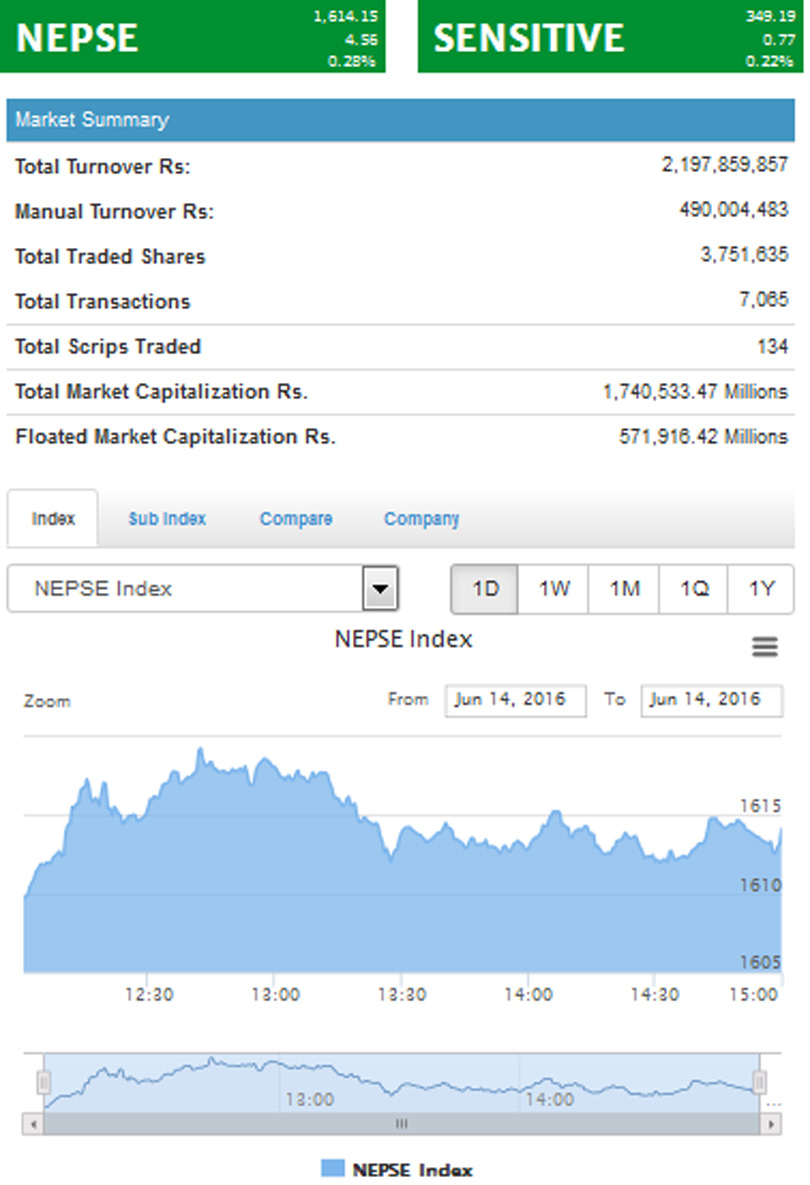
Task: Grab the left navigator range handle
Action: coord(44,1082)
